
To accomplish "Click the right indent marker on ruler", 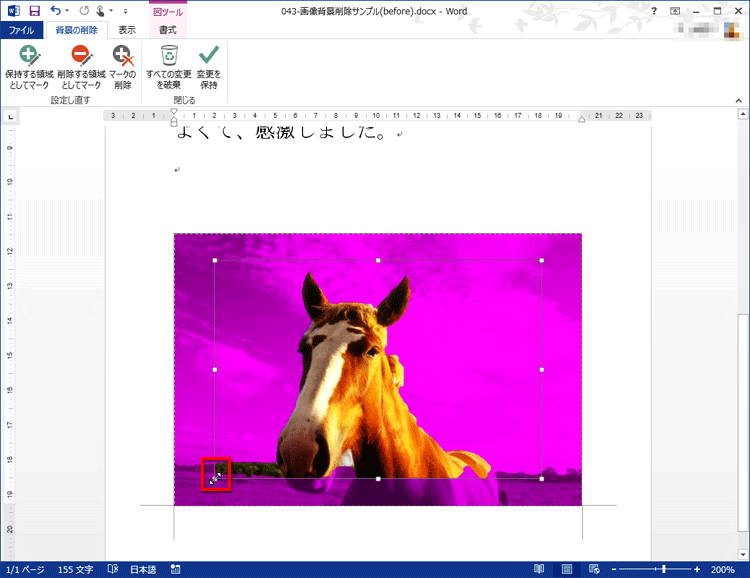I will click(582, 119).
